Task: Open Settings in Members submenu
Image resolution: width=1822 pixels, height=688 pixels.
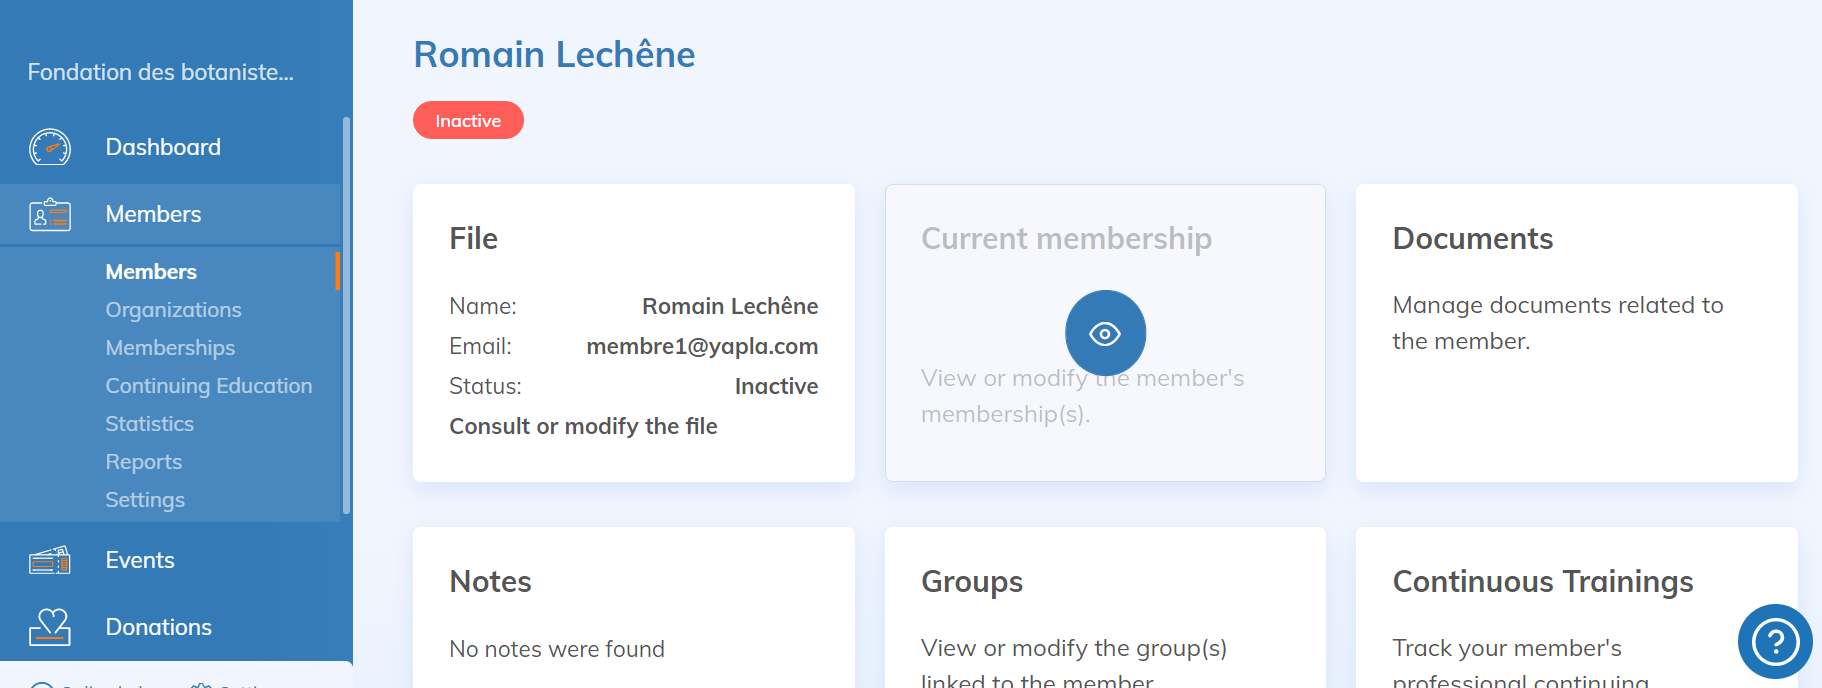Action: (145, 500)
